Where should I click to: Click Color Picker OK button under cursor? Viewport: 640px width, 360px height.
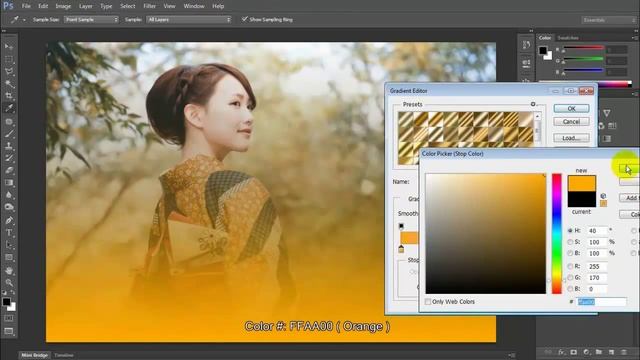click(629, 169)
